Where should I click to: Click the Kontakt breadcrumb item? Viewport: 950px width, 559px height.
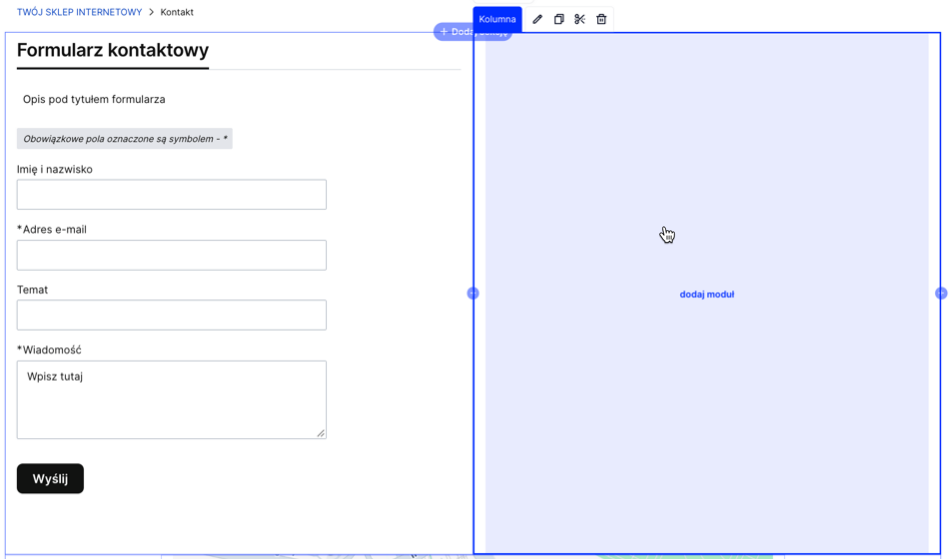pyautogui.click(x=177, y=13)
